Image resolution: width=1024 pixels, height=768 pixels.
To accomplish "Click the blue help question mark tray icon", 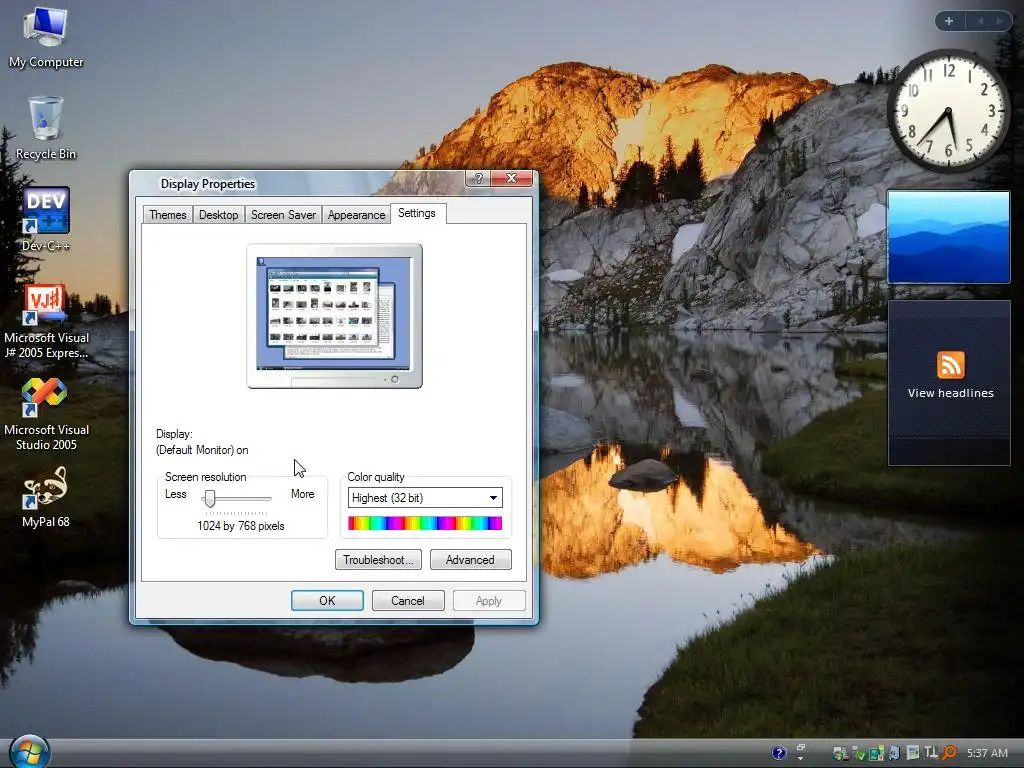I will [778, 753].
